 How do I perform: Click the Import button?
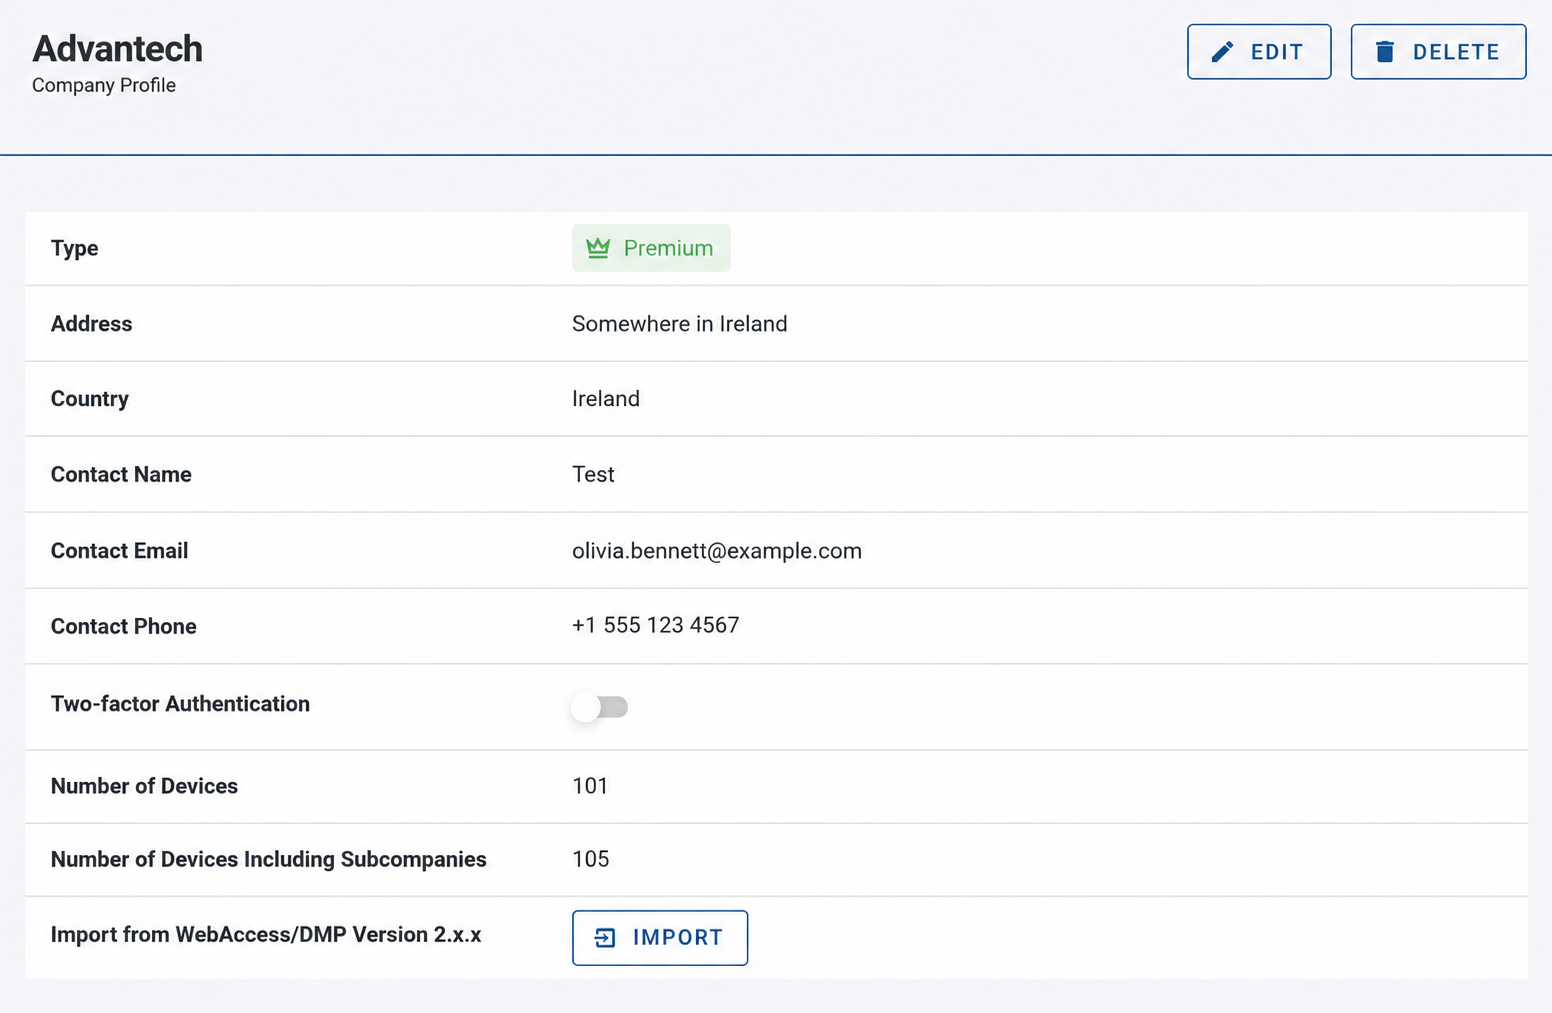click(x=660, y=938)
